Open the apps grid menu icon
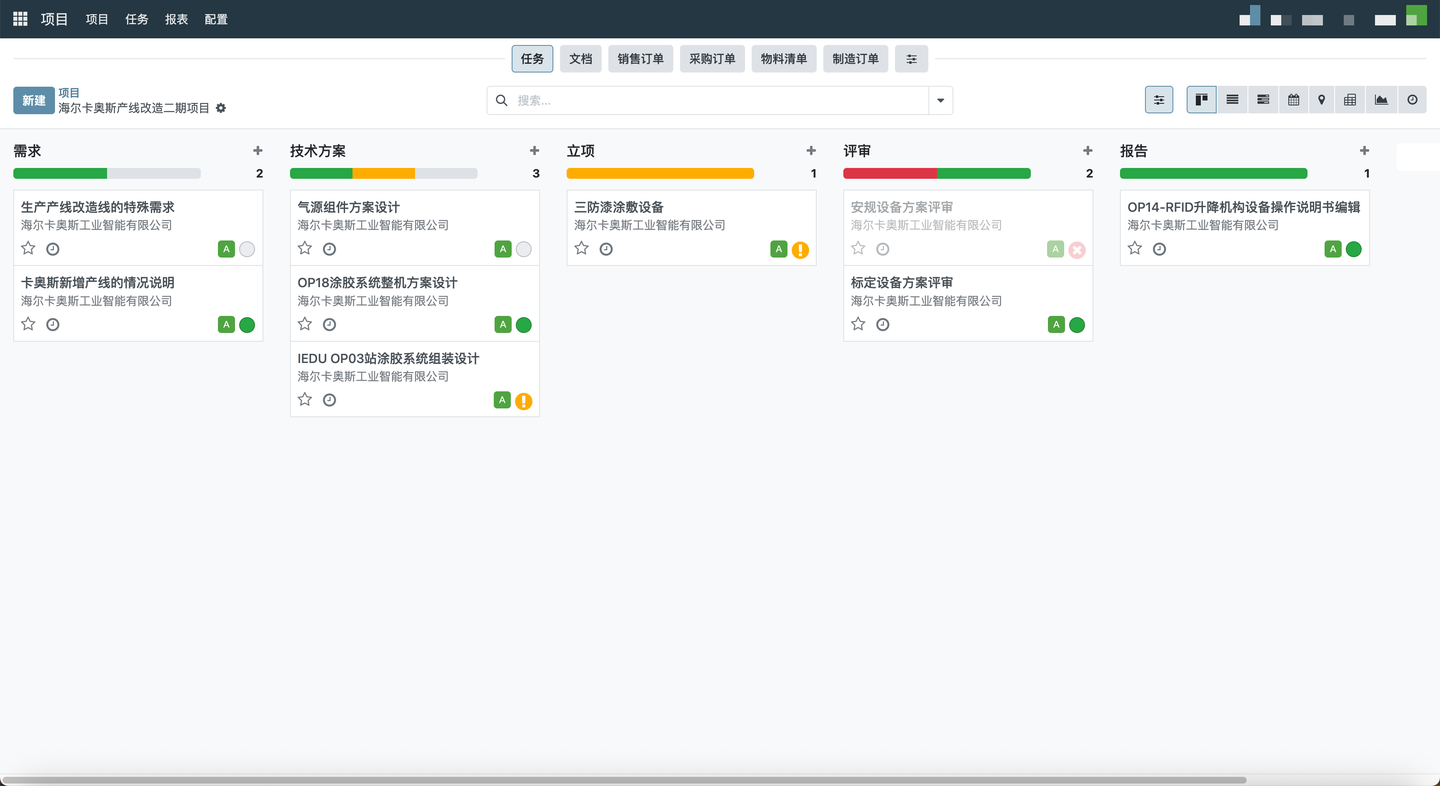Screen dimensions: 1440x786 (x=20, y=19)
